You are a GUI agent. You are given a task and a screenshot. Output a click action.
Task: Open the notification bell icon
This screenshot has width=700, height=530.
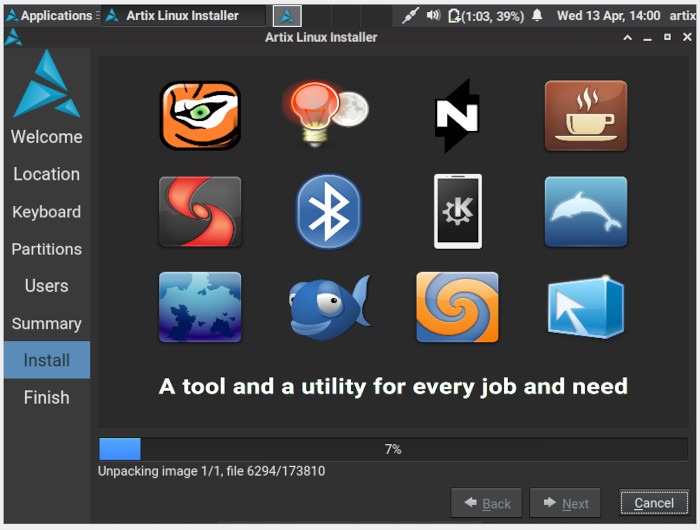[x=537, y=16]
